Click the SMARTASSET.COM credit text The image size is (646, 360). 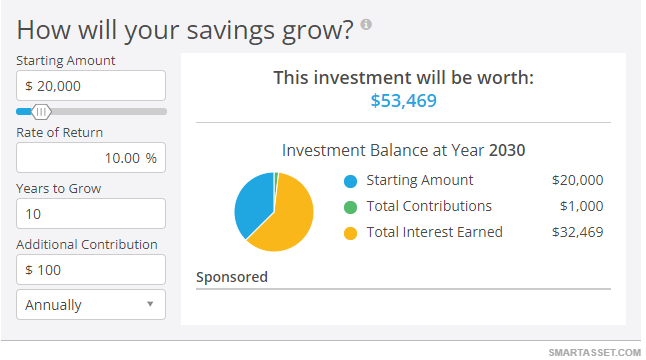click(x=595, y=353)
